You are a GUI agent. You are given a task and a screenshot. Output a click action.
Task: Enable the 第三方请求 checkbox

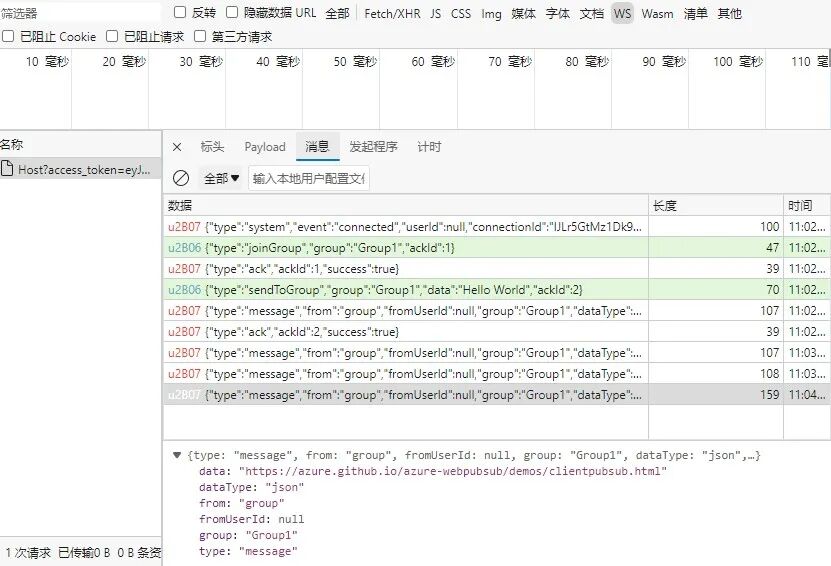(200, 36)
